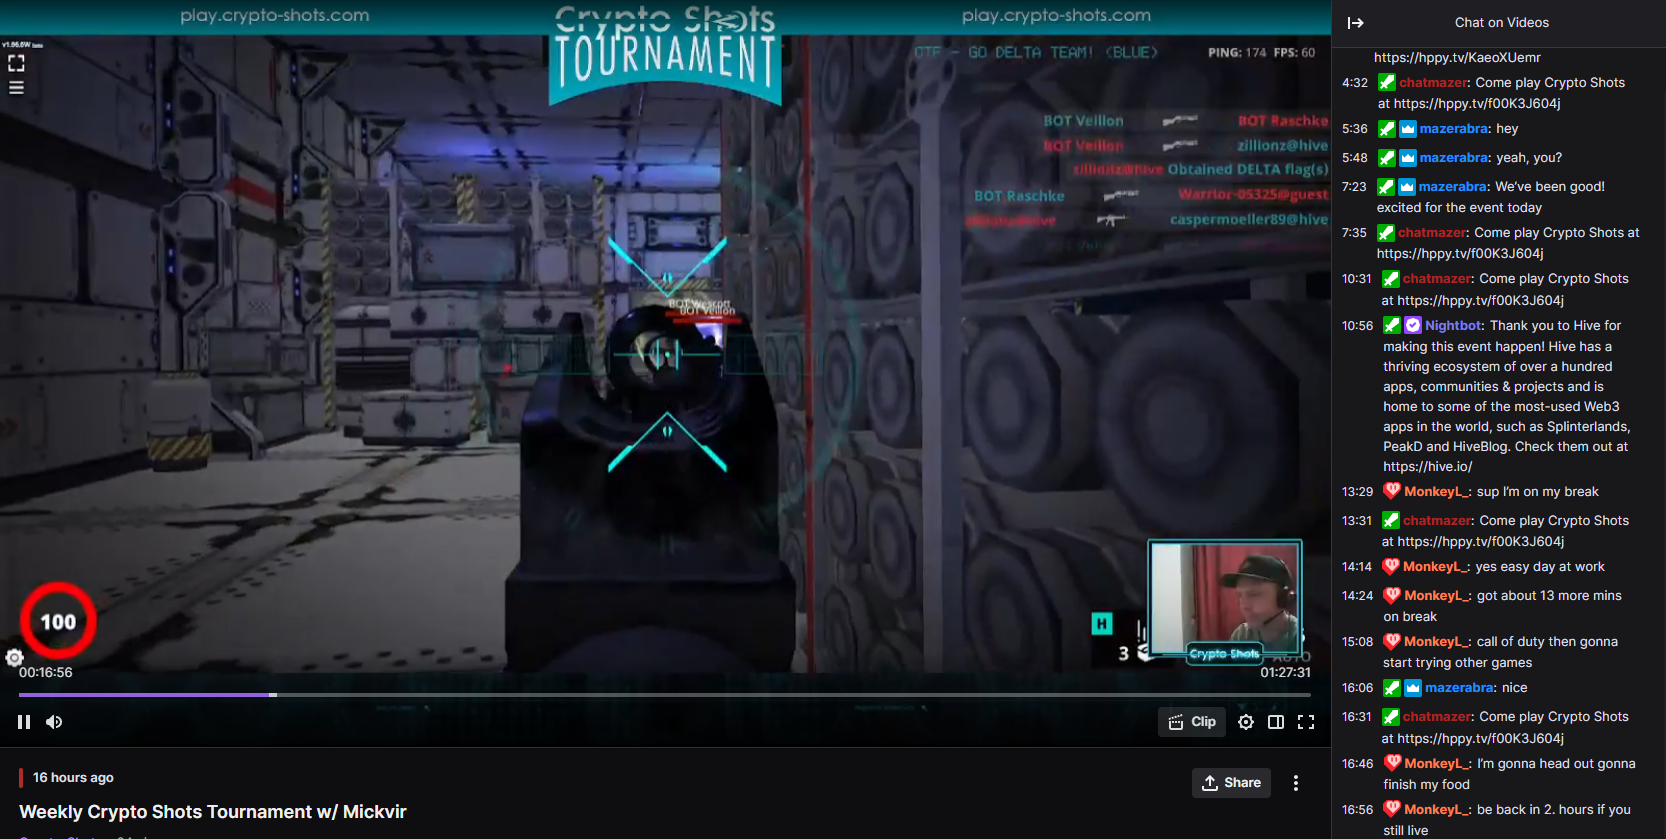Click the 100 health indicator
This screenshot has width=1666, height=839.
tap(58, 621)
